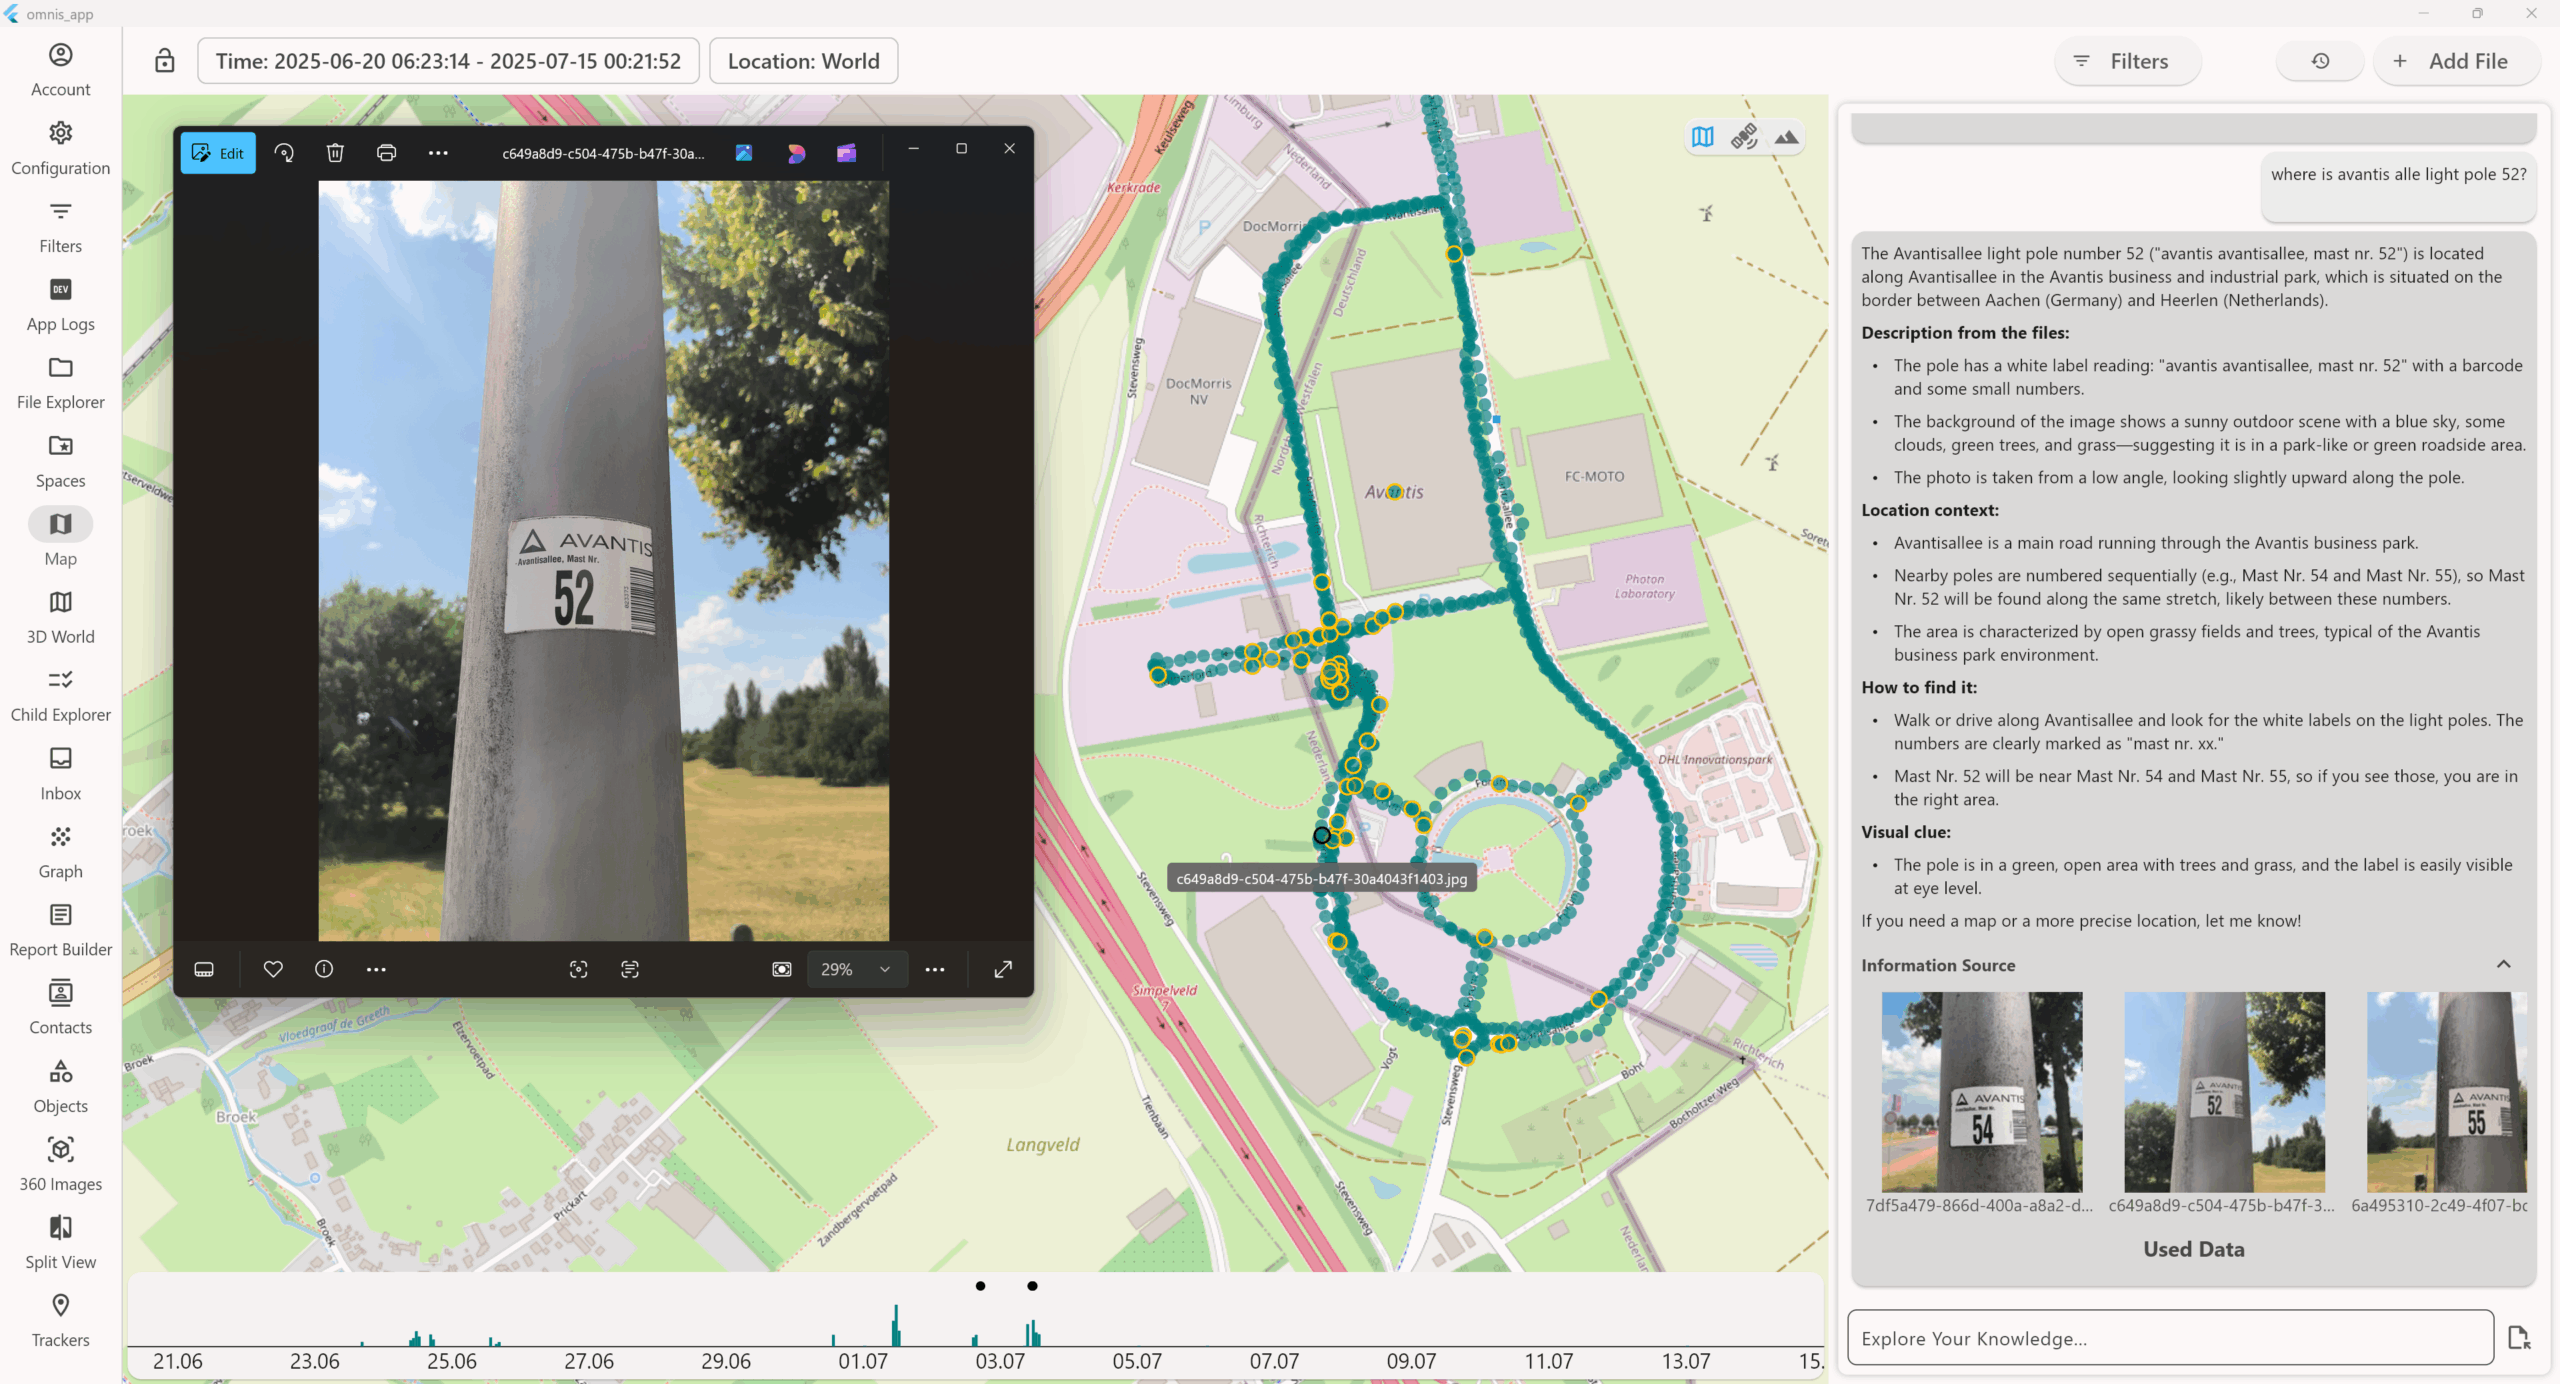Open Contacts

pos(60,1008)
